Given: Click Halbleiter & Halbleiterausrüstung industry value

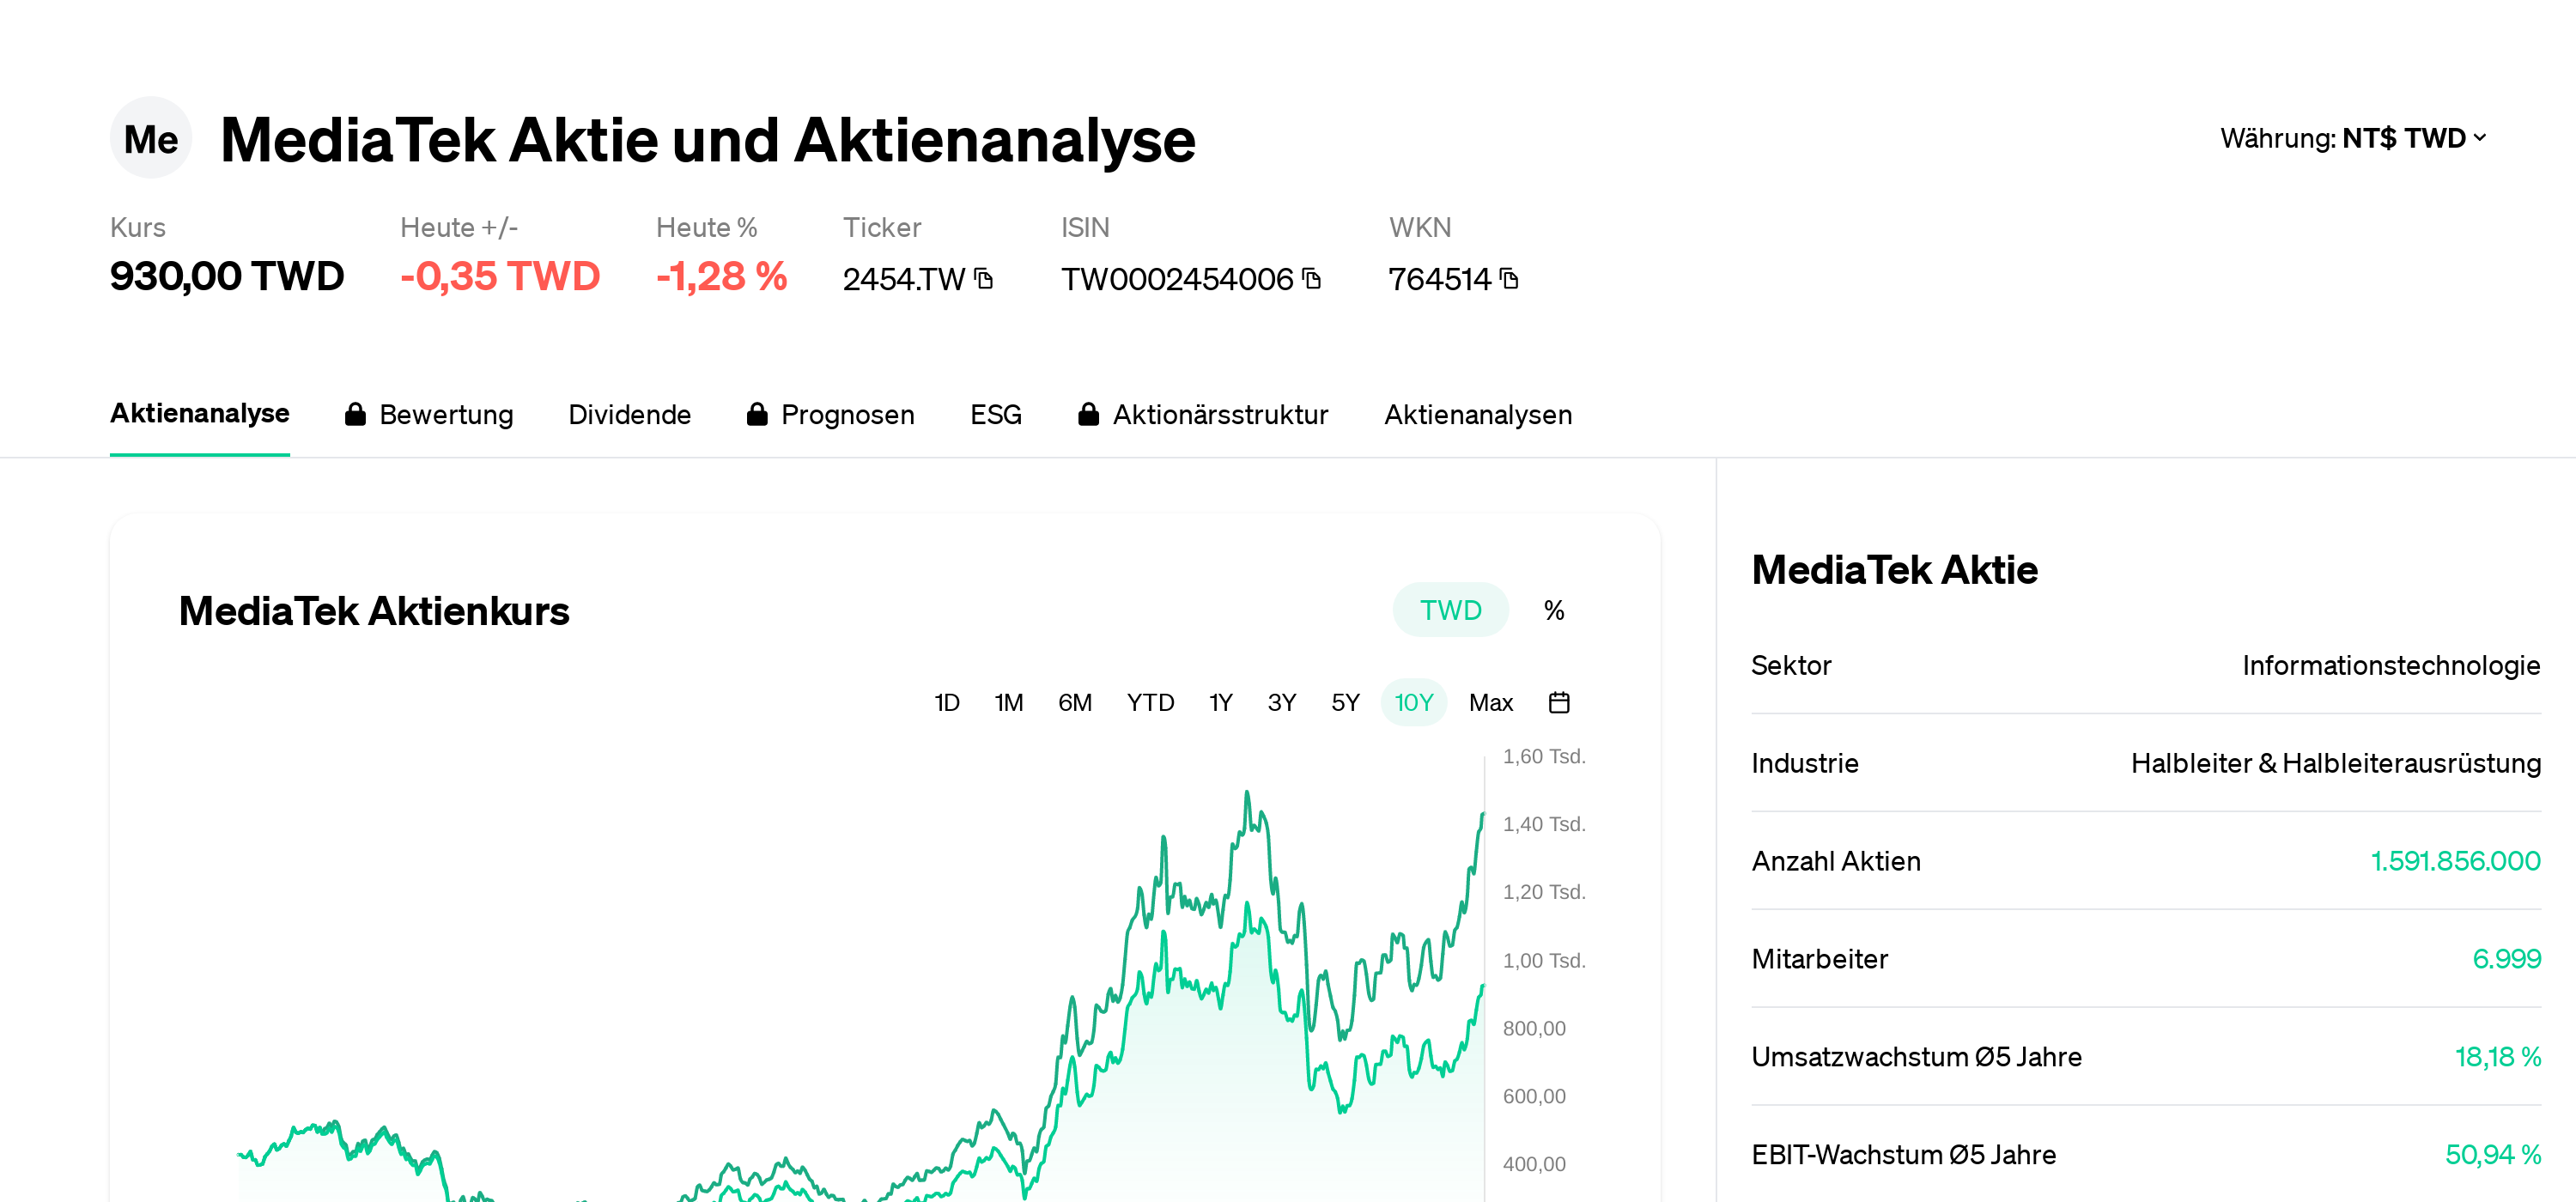Looking at the screenshot, I should point(2336,764).
